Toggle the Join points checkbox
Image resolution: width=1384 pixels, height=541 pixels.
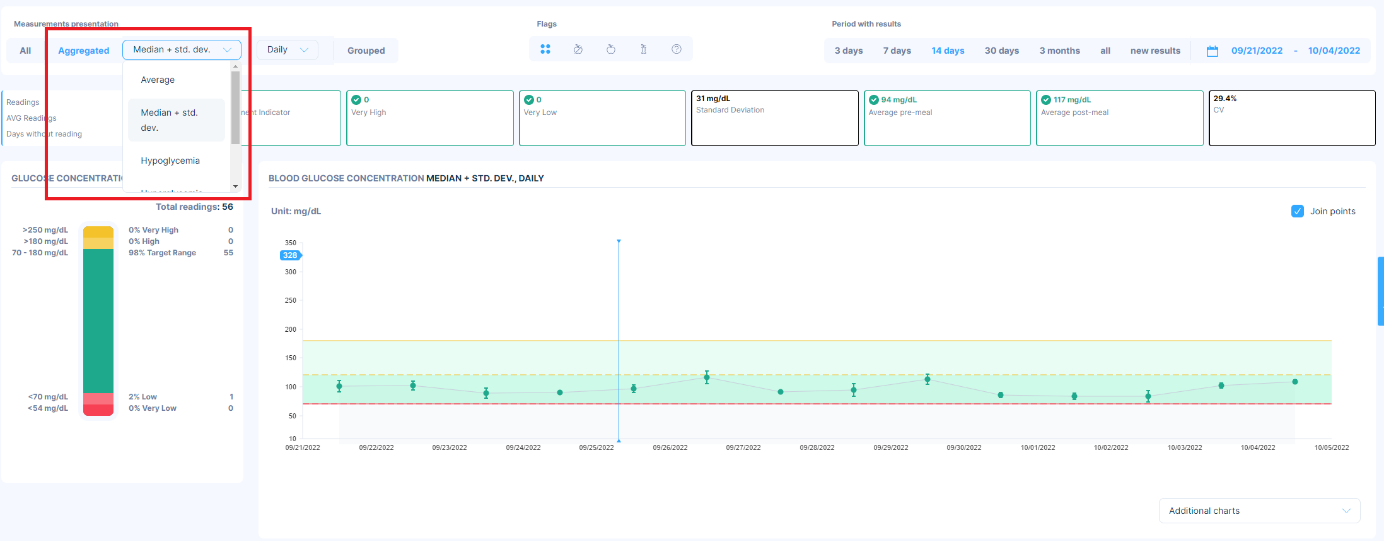pyautogui.click(x=1297, y=211)
